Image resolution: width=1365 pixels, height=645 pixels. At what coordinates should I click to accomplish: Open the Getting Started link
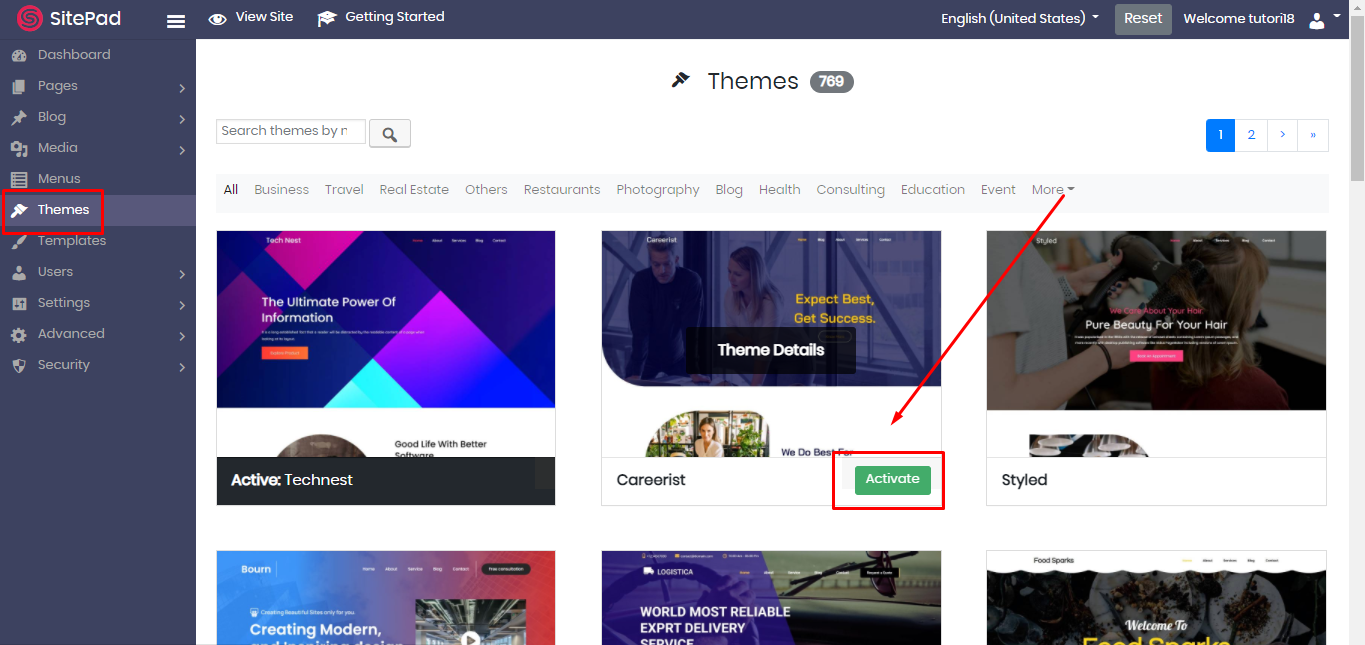[395, 17]
